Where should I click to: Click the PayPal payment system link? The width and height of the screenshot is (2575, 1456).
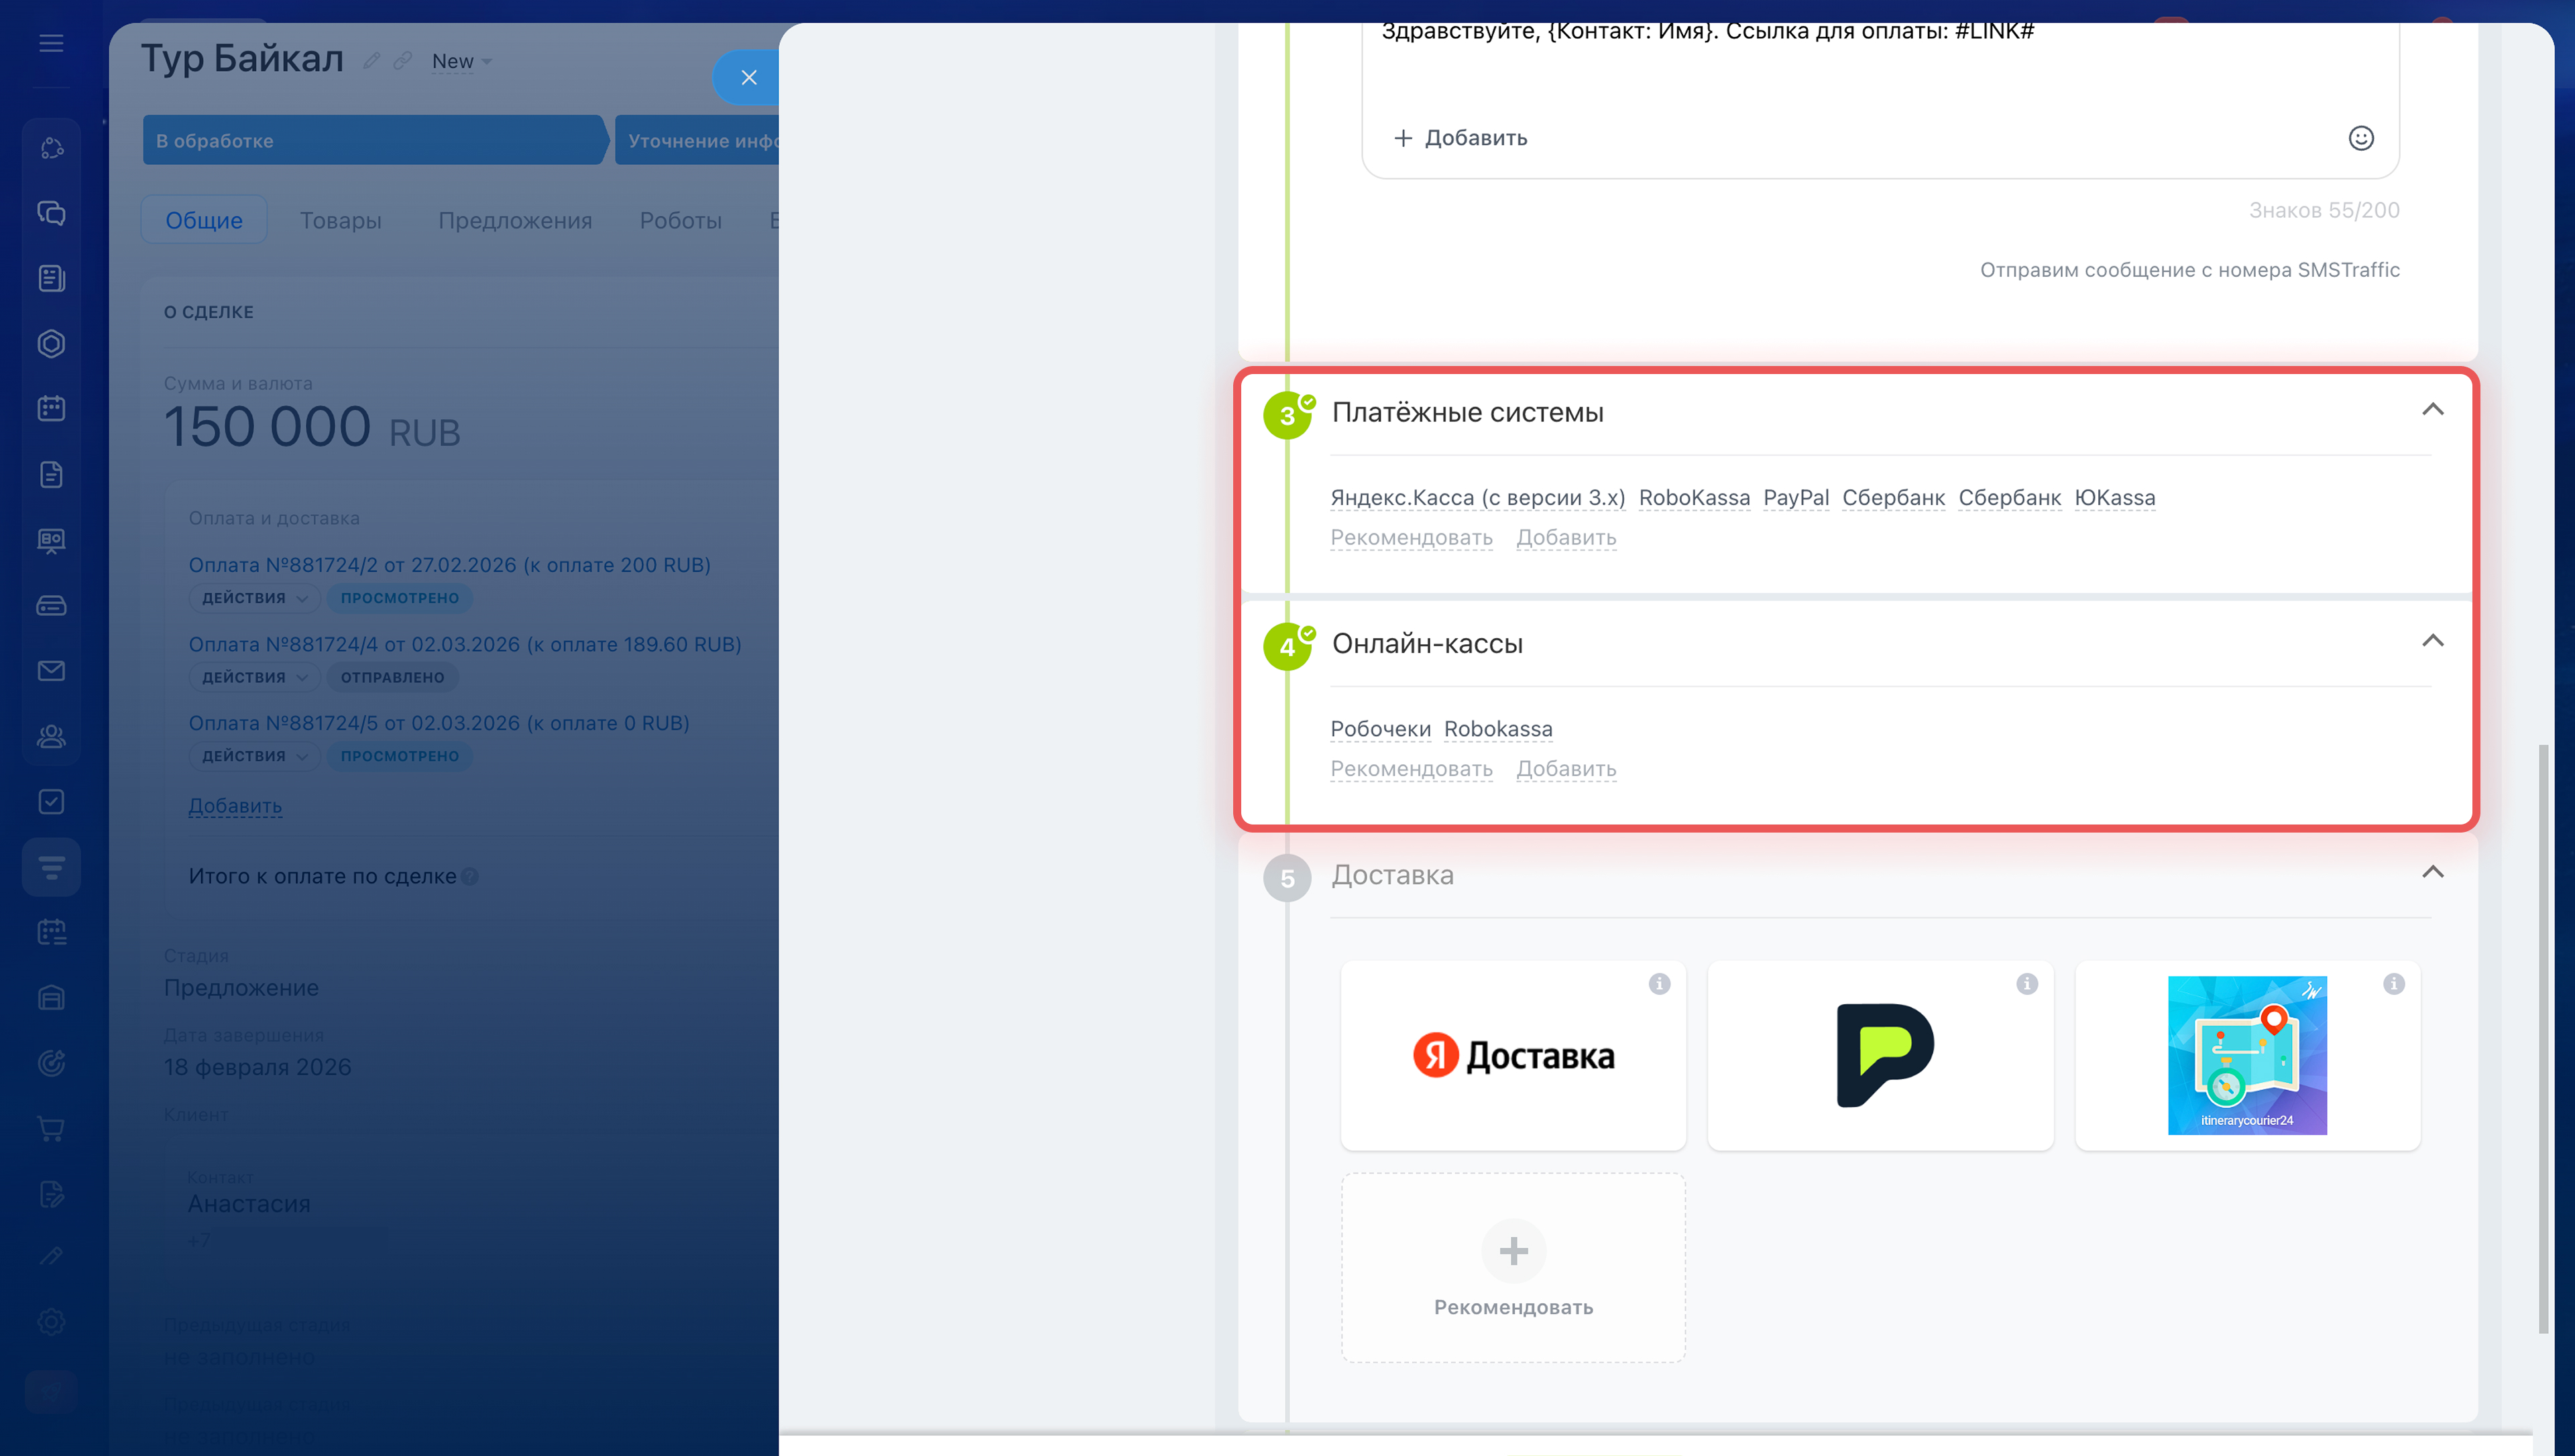pyautogui.click(x=1795, y=498)
